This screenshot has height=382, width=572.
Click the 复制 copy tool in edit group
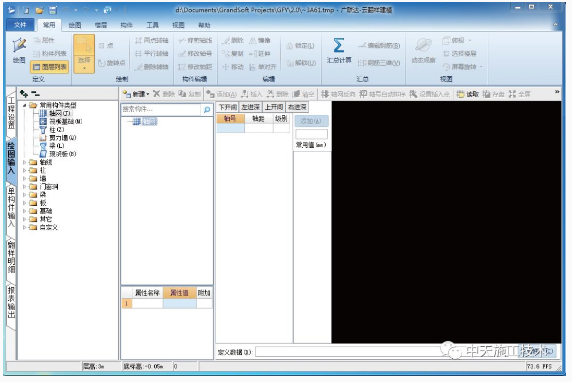pos(233,54)
